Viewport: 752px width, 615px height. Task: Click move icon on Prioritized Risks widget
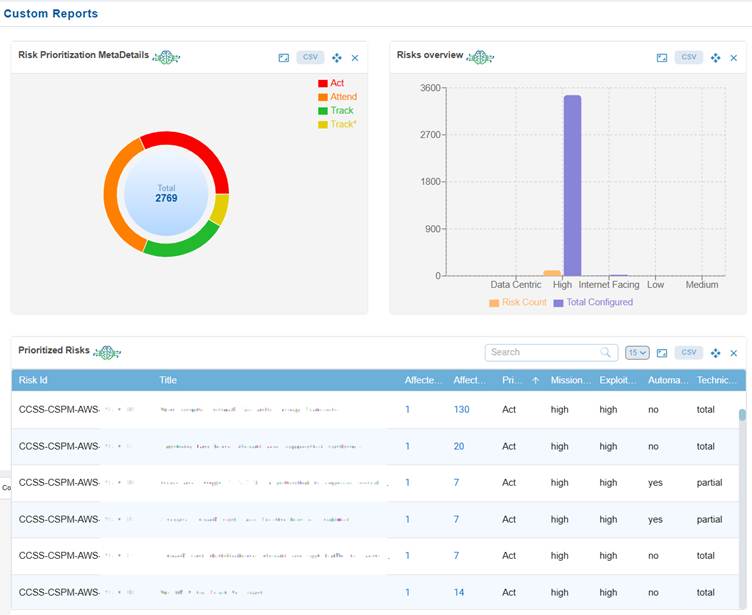pos(716,353)
